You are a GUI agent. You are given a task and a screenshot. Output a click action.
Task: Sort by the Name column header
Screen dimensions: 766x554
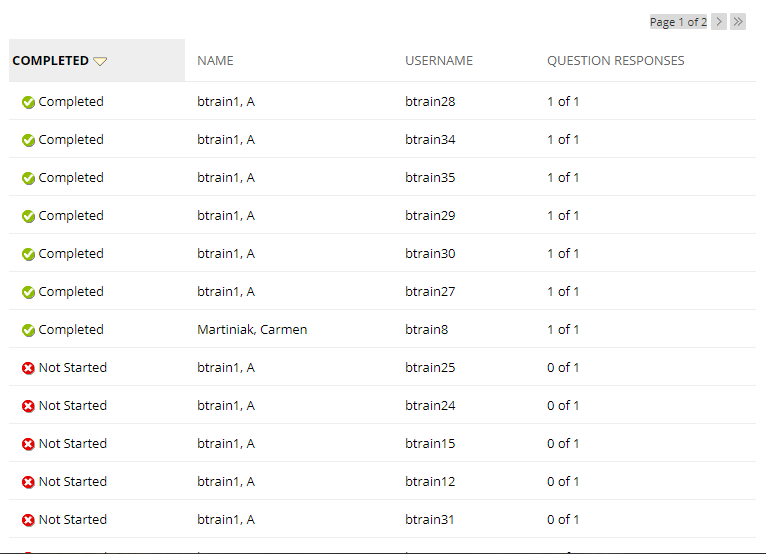[x=215, y=61]
